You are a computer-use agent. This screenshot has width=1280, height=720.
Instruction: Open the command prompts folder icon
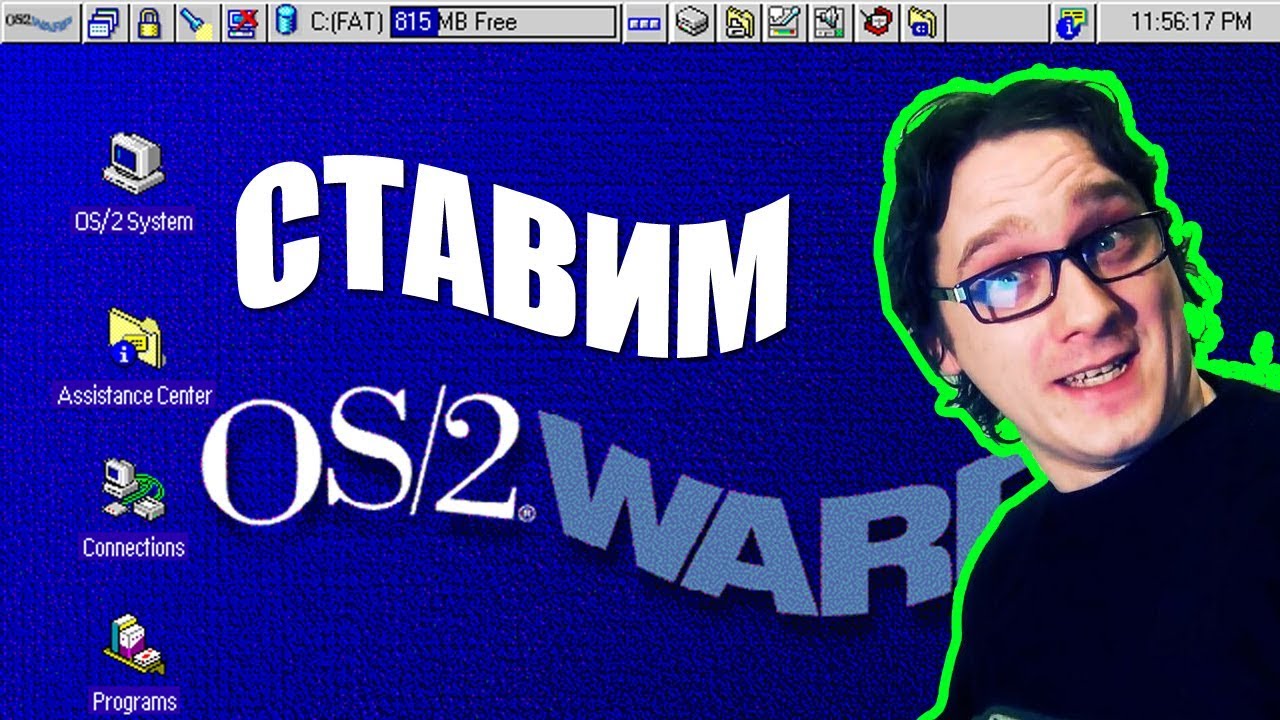point(923,22)
